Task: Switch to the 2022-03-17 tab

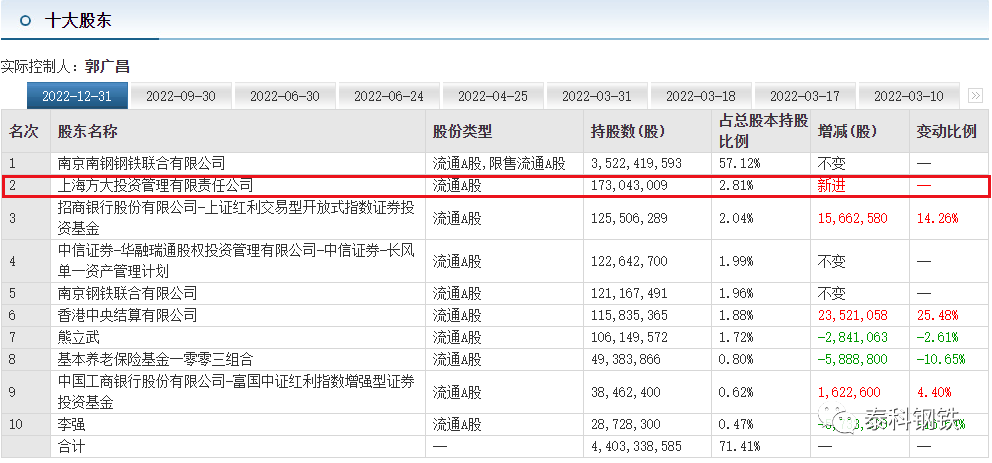Action: [805, 96]
